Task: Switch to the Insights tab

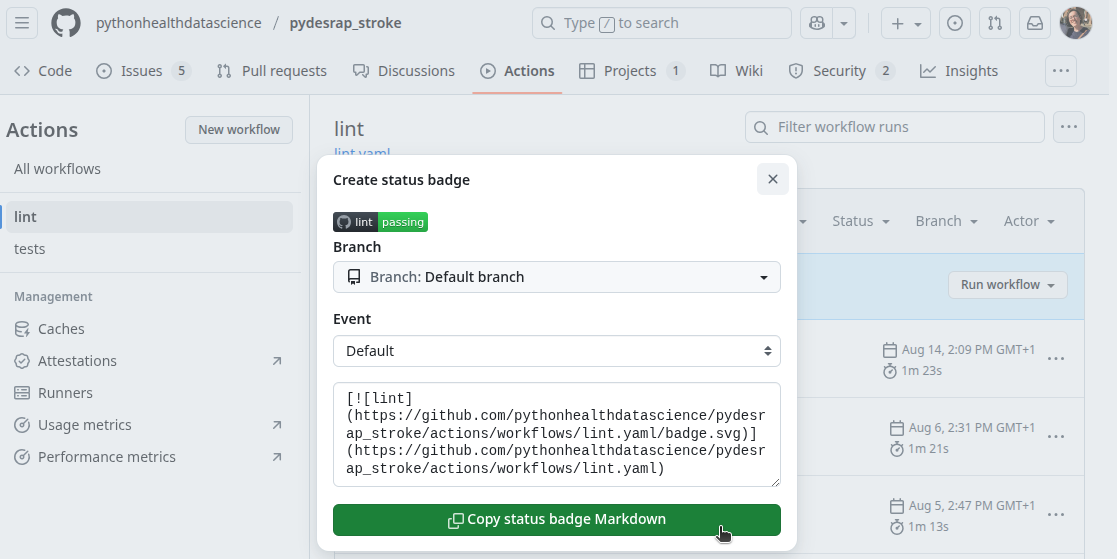Action: 959,71
